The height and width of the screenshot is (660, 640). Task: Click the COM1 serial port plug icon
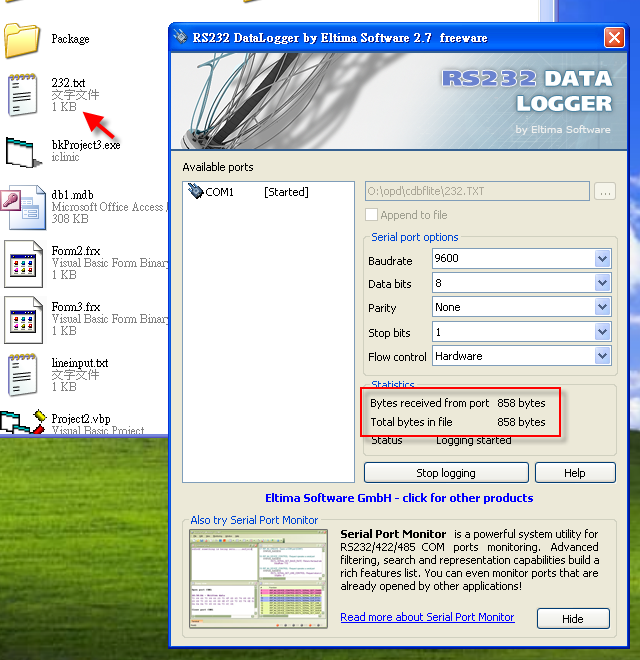(x=195, y=191)
